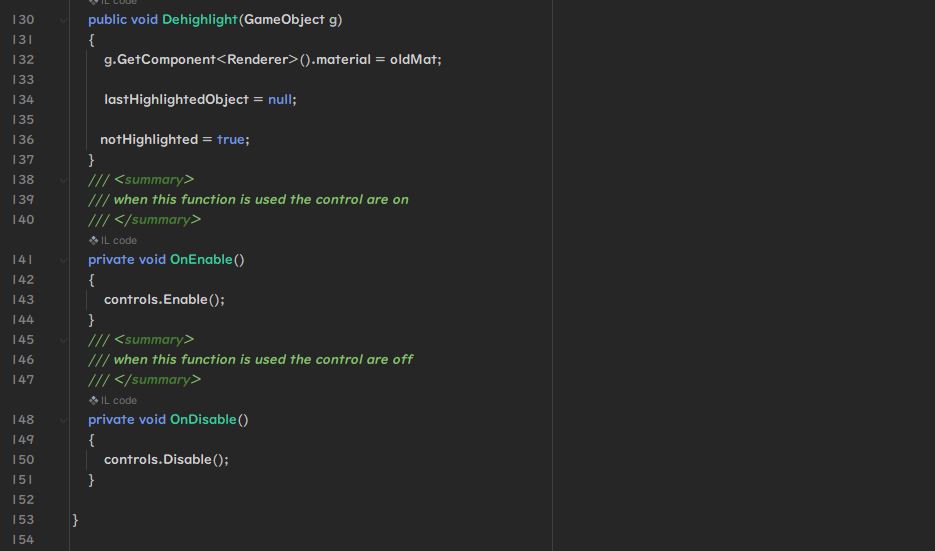The image size is (935, 551).
Task: Click controls.Enable() call in OnEnable
Action: tap(164, 299)
